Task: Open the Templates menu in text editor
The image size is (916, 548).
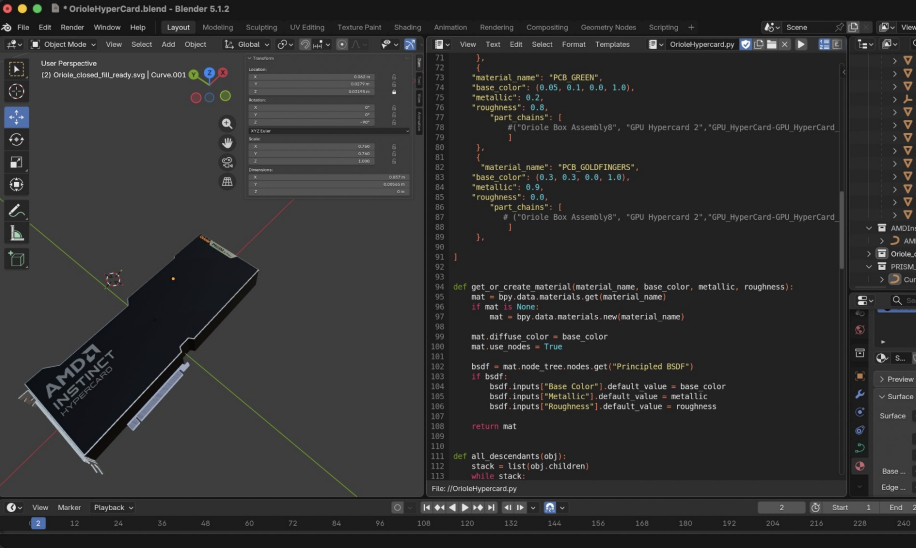Action: (x=612, y=44)
